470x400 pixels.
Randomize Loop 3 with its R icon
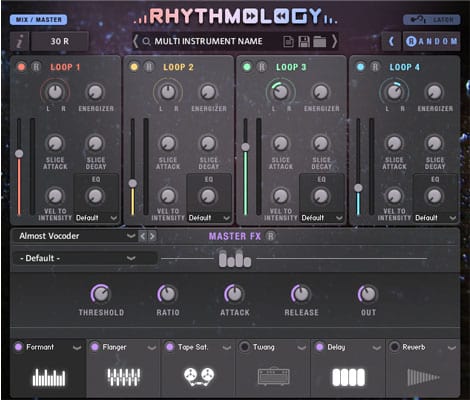[x=262, y=67]
